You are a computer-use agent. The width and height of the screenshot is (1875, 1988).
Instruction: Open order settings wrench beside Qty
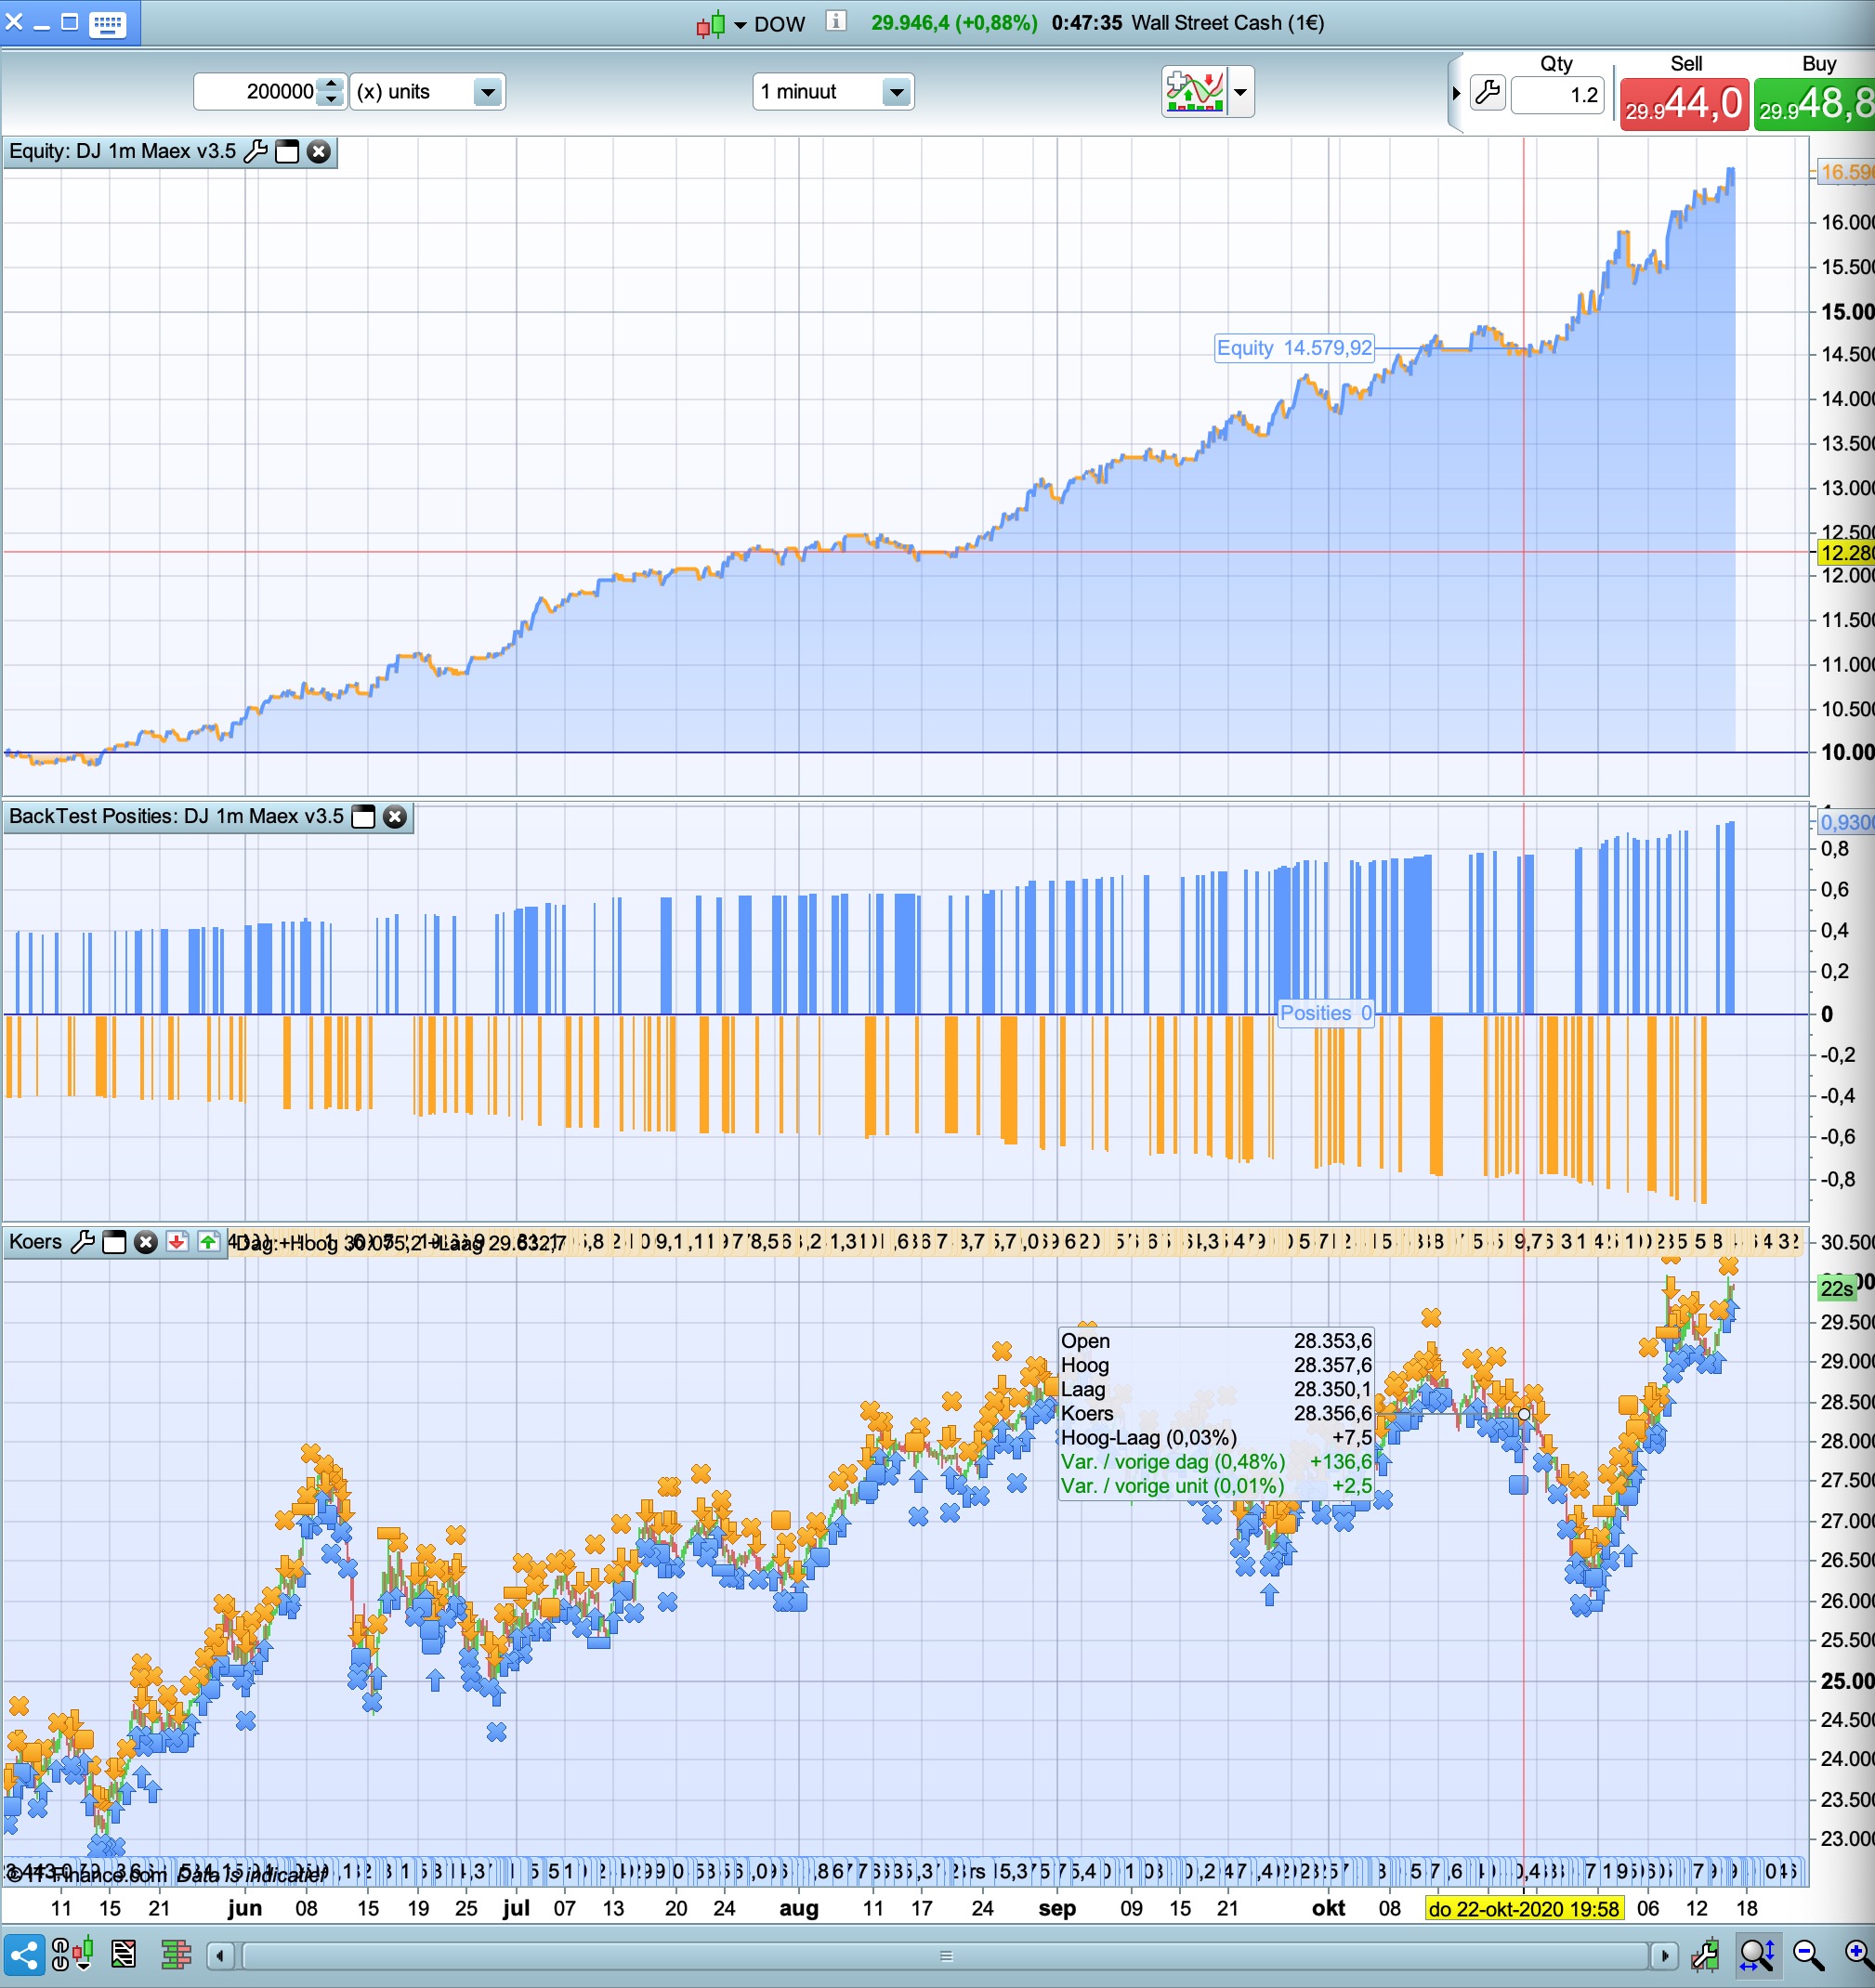1488,94
